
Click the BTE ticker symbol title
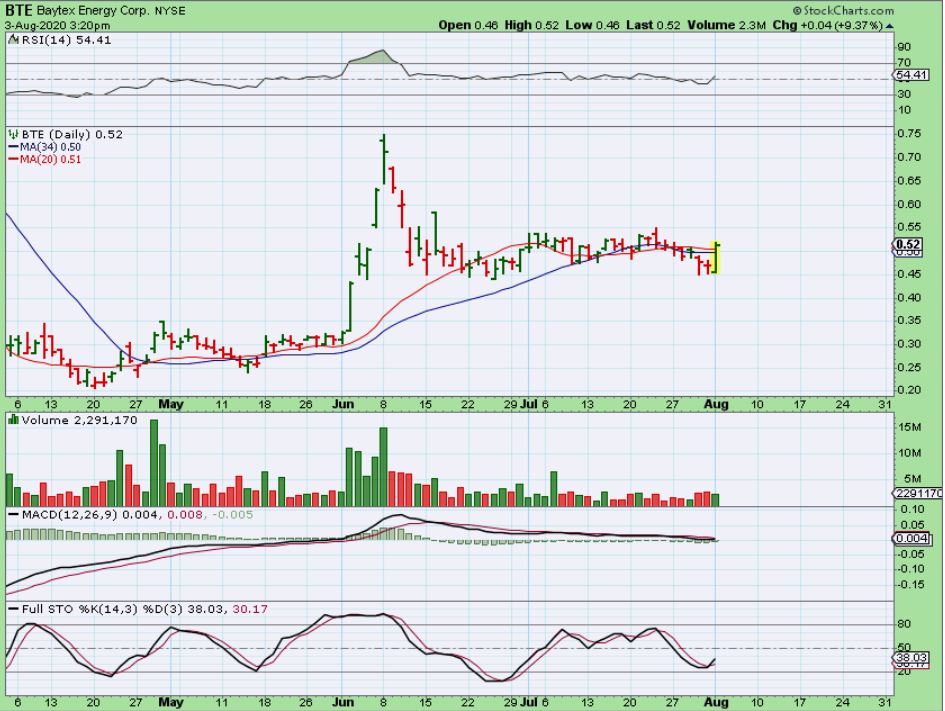coord(19,9)
